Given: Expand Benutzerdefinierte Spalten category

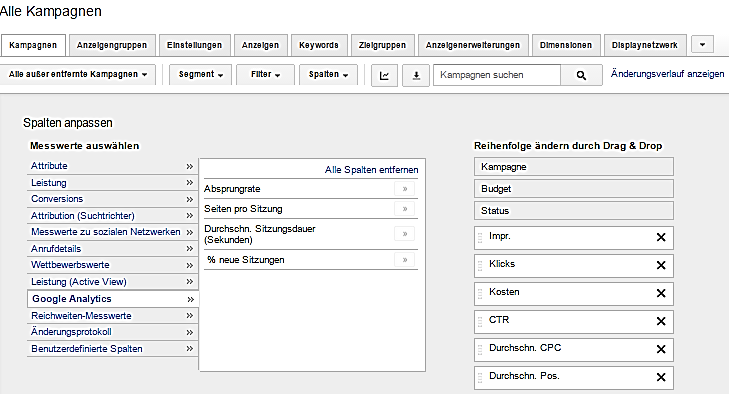Looking at the screenshot, I should pos(113,349).
